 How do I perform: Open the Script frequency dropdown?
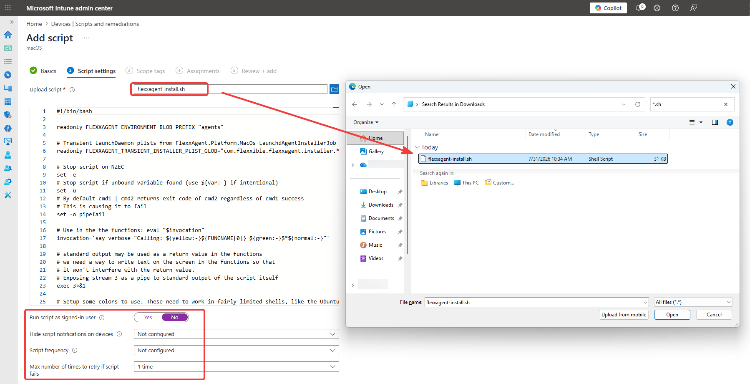tap(236, 351)
